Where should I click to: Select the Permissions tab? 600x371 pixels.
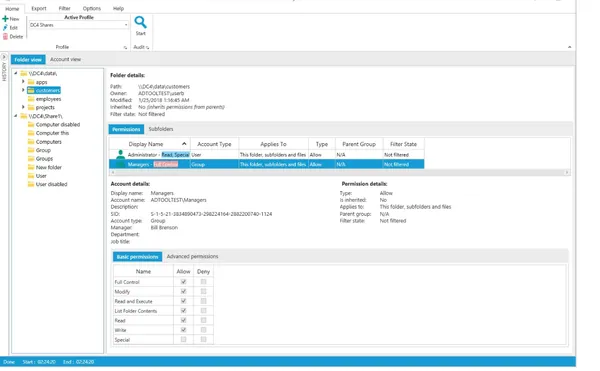[x=126, y=129]
